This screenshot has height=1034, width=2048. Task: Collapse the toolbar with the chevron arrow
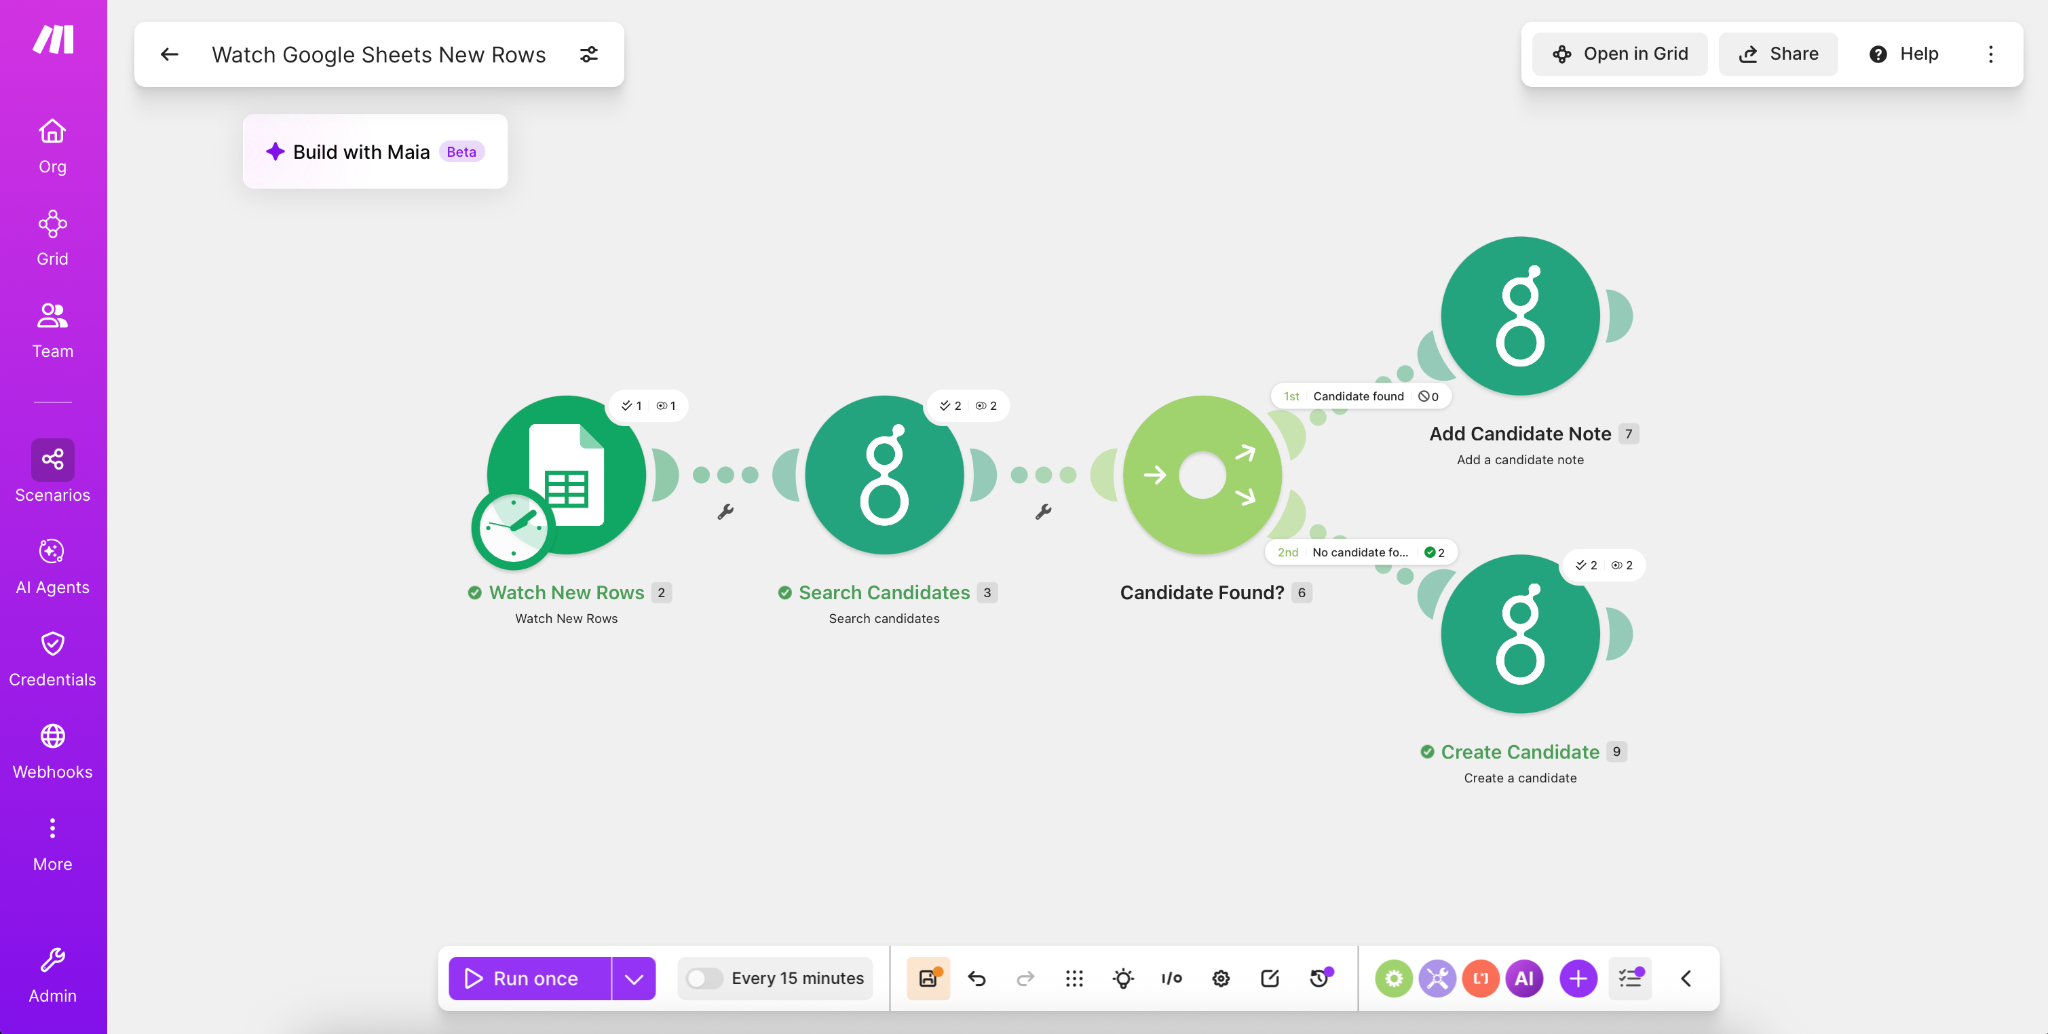click(1686, 978)
